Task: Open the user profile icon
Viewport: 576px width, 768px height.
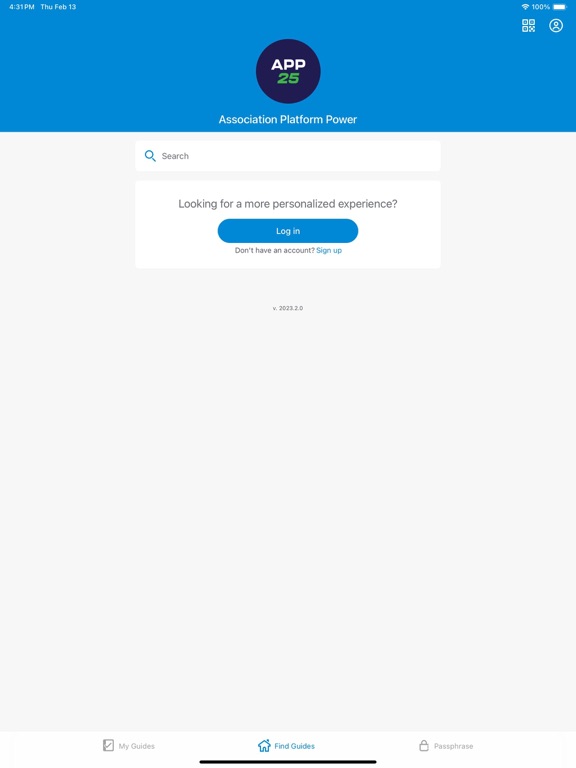Action: [x=555, y=25]
